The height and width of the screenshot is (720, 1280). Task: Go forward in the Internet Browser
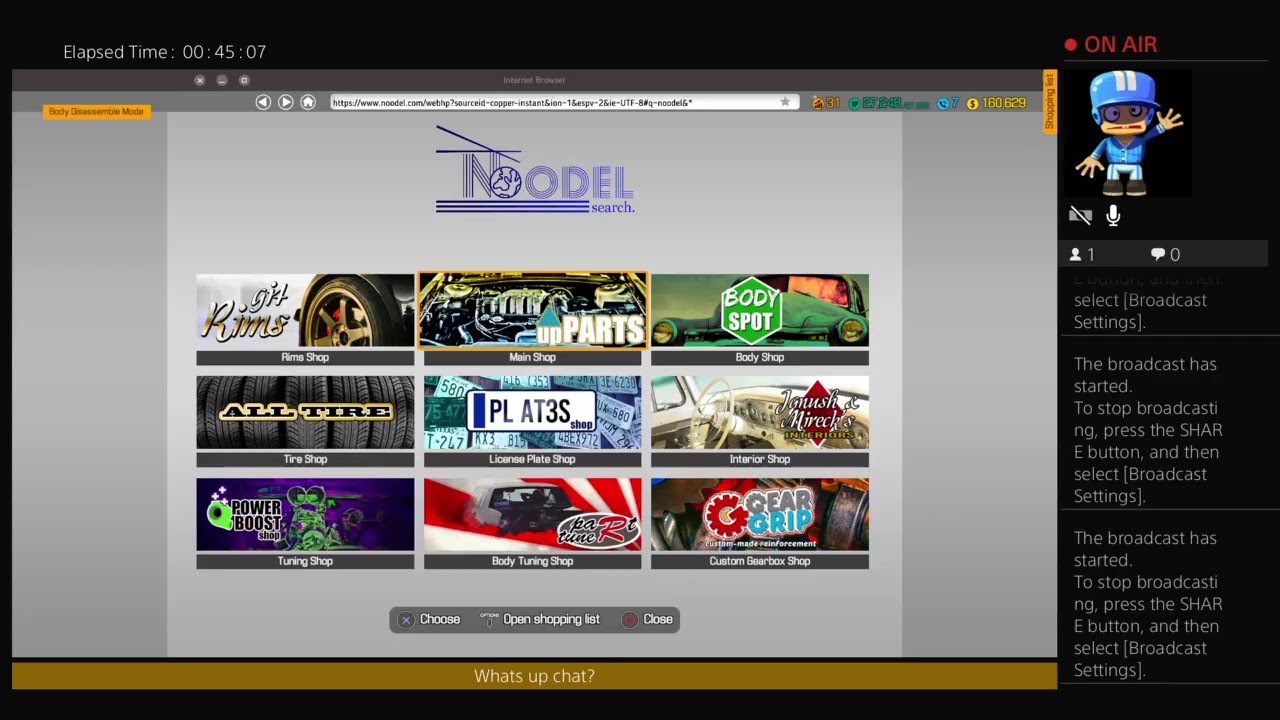coord(286,102)
